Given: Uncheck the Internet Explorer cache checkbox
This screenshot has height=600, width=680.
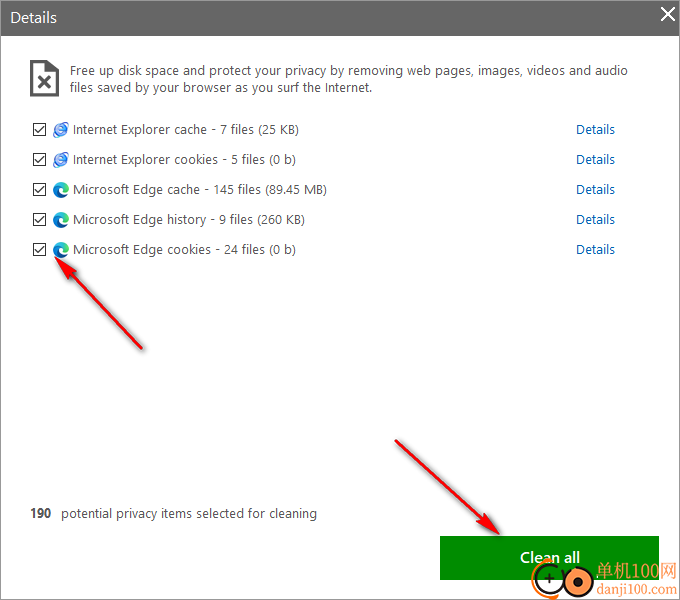Looking at the screenshot, I should tap(39, 130).
